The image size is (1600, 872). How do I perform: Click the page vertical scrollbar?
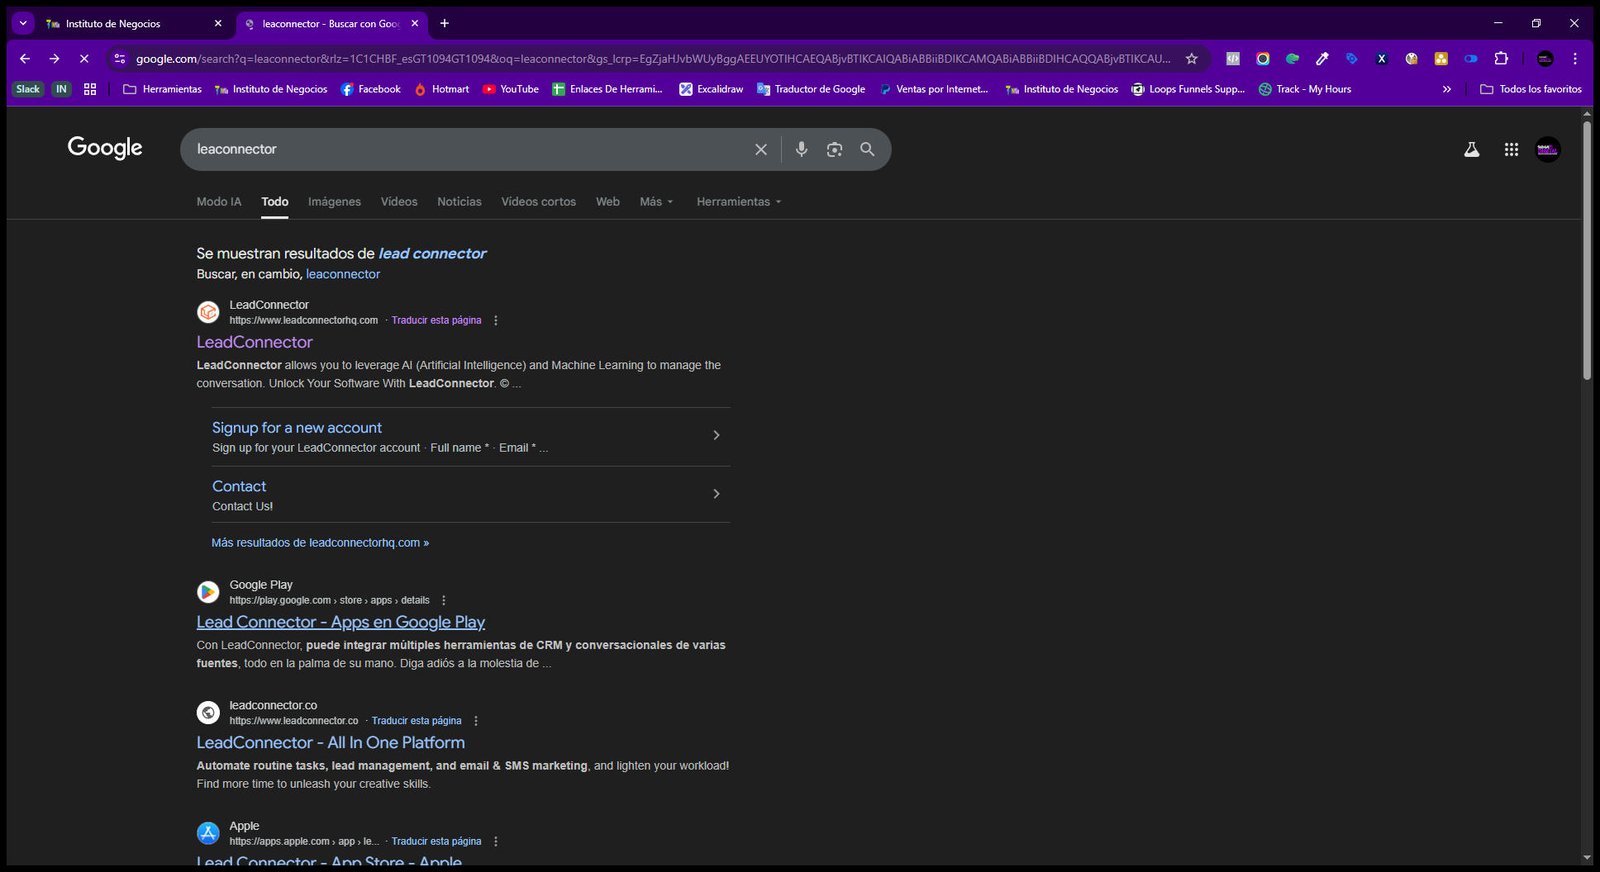pos(1587,250)
